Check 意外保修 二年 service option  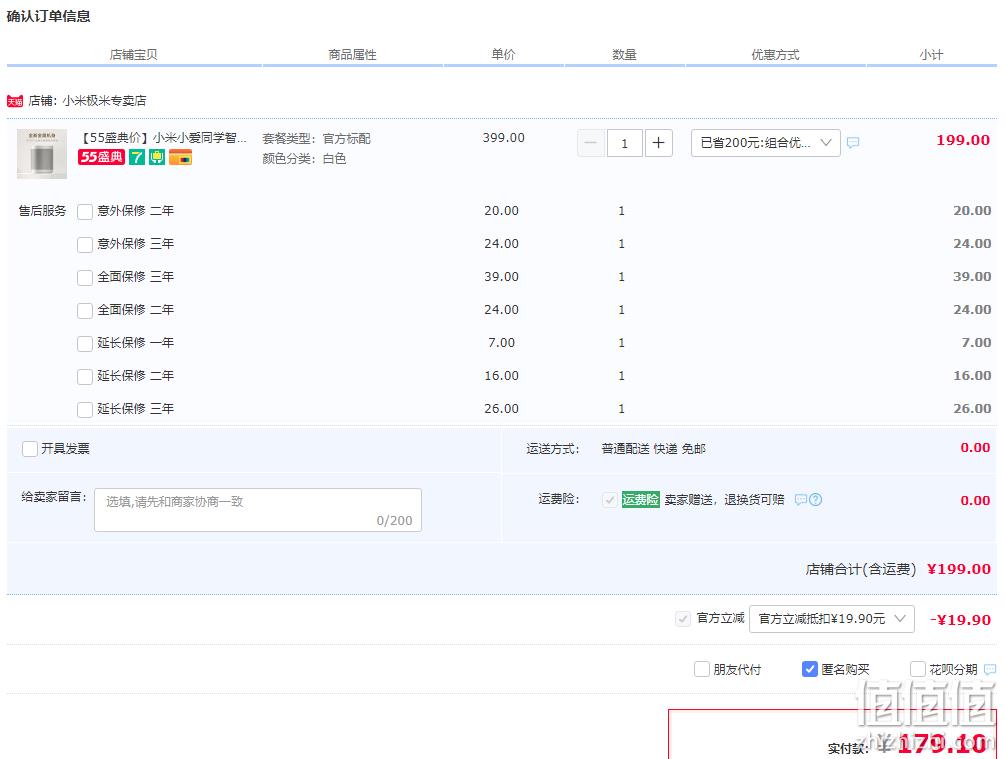pyautogui.click(x=85, y=212)
